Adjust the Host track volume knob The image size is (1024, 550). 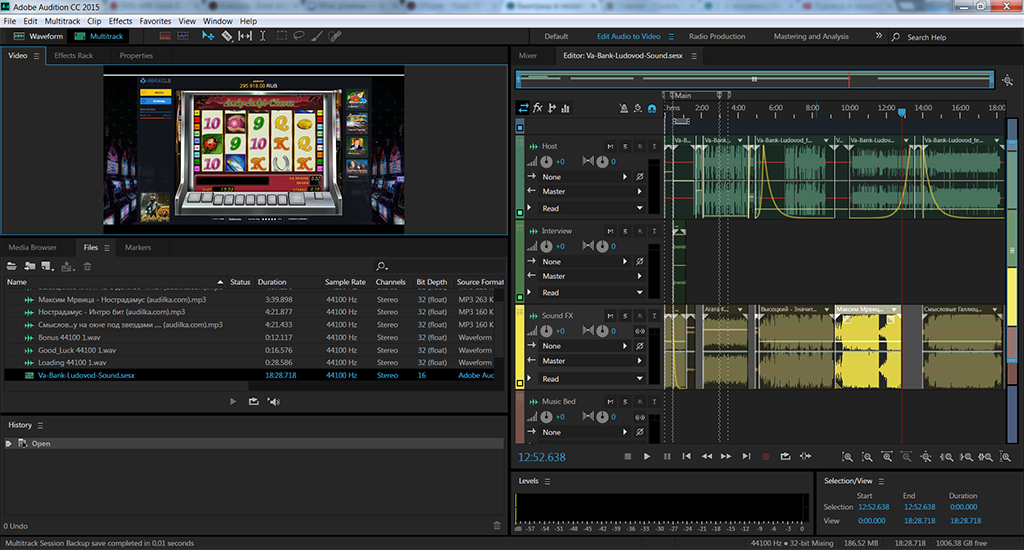546,161
